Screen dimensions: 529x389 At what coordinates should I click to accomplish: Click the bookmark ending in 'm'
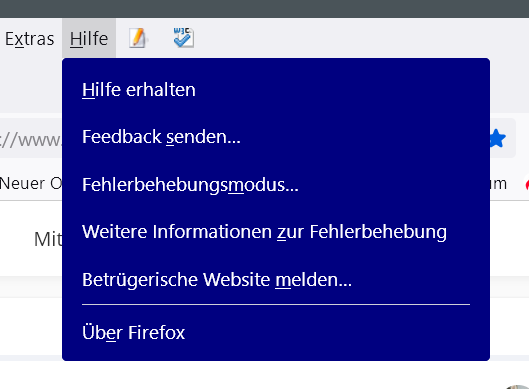click(x=498, y=184)
